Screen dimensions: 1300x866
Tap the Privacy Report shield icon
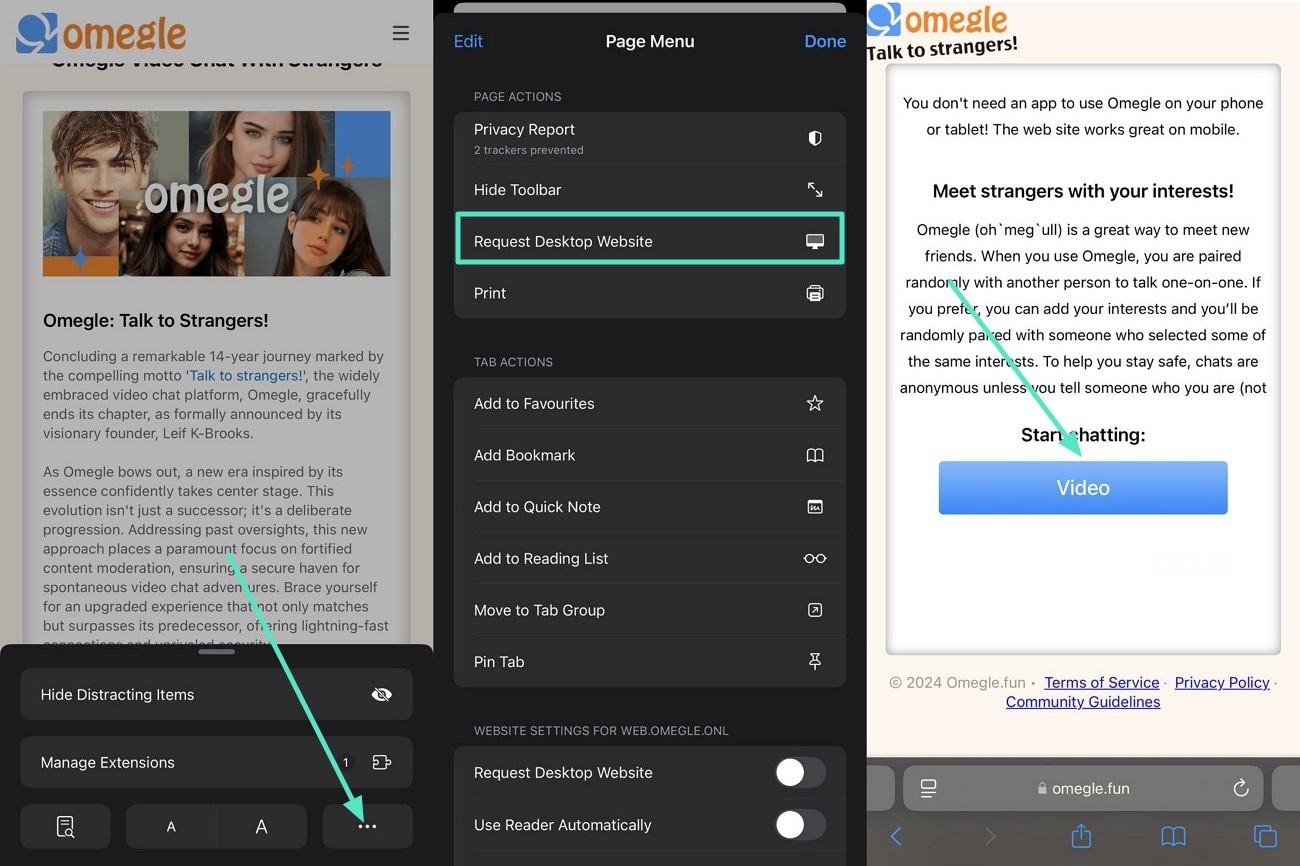point(815,138)
